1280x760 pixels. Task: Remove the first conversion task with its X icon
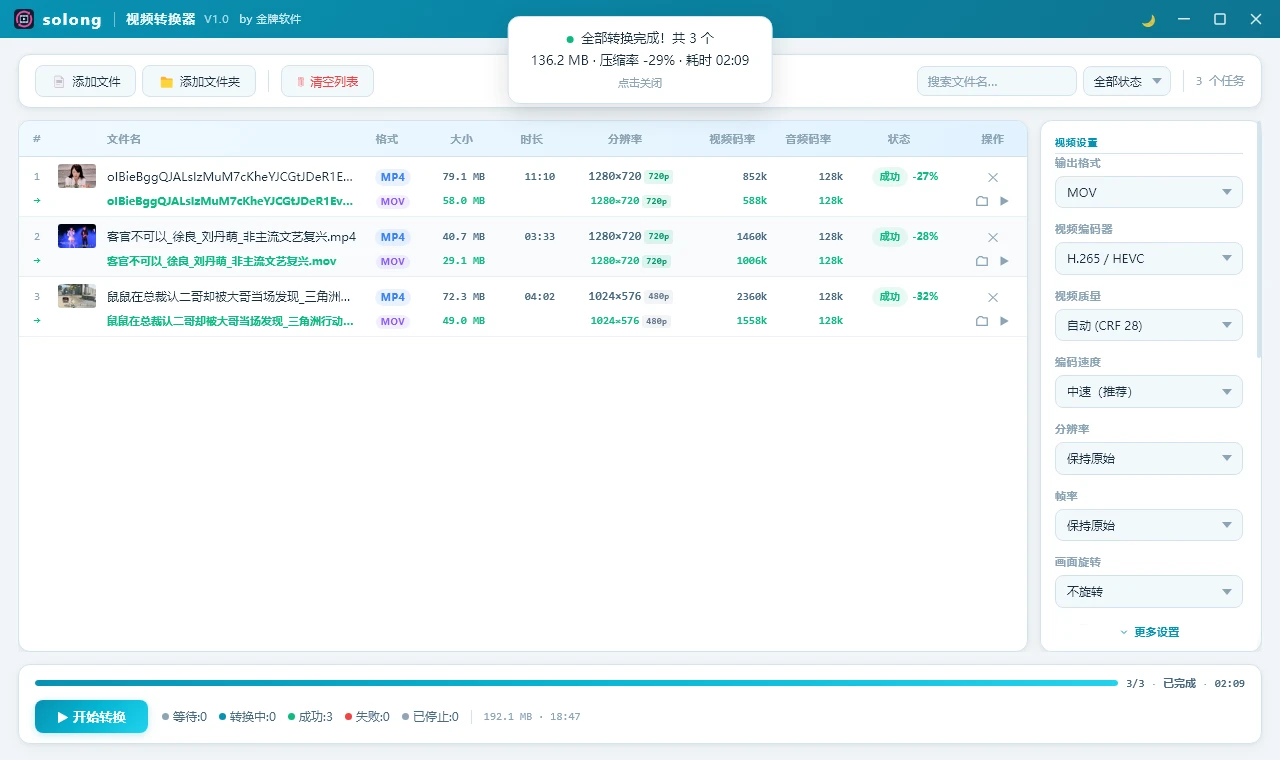pyautogui.click(x=992, y=177)
